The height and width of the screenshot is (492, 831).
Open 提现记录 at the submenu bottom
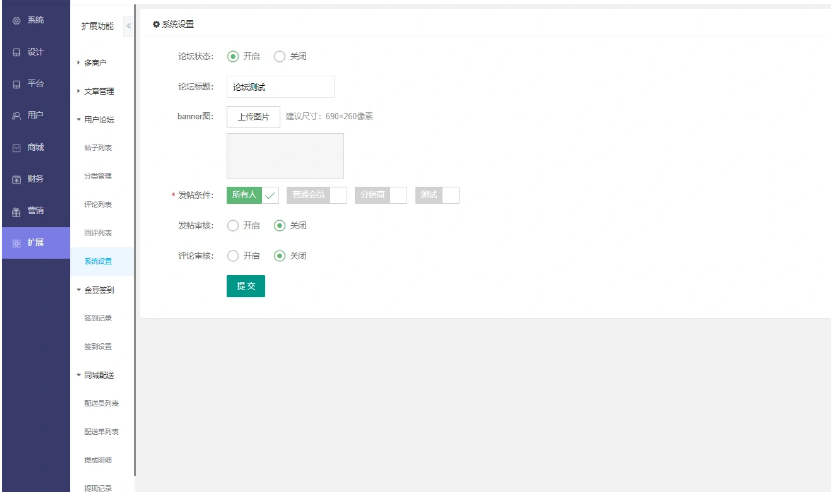point(98,488)
